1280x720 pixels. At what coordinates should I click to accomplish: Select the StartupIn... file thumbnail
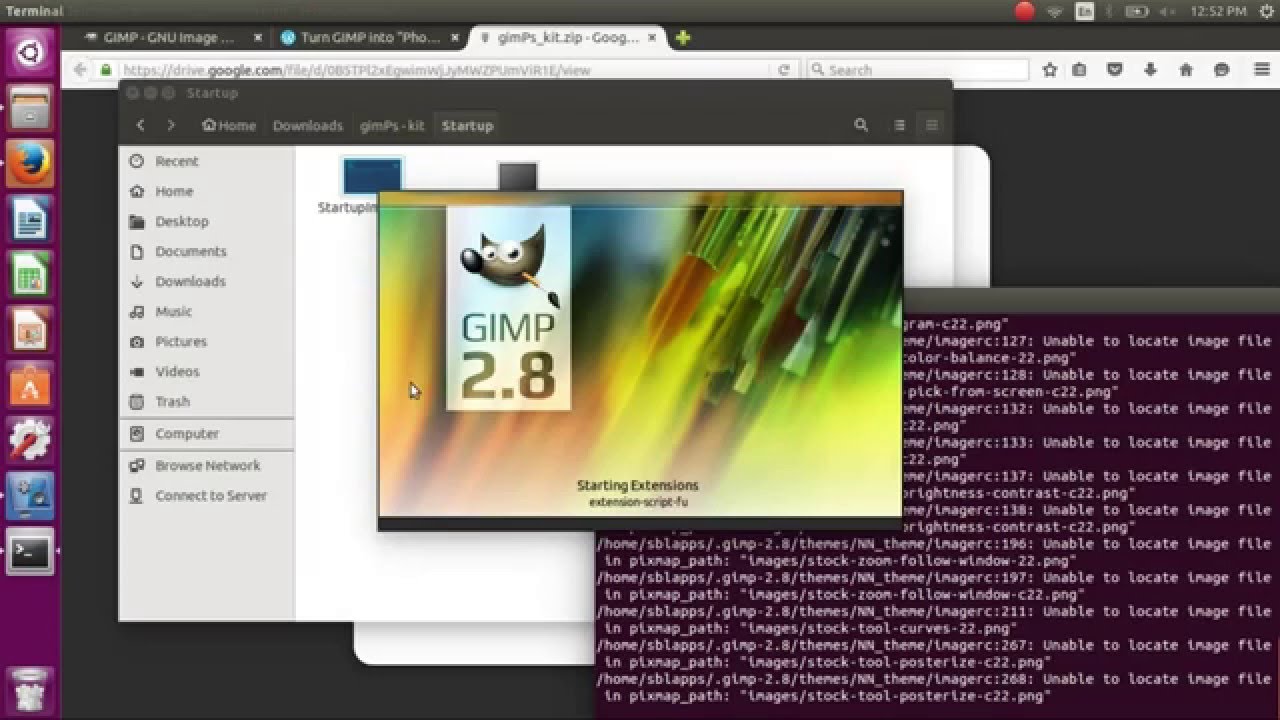372,176
